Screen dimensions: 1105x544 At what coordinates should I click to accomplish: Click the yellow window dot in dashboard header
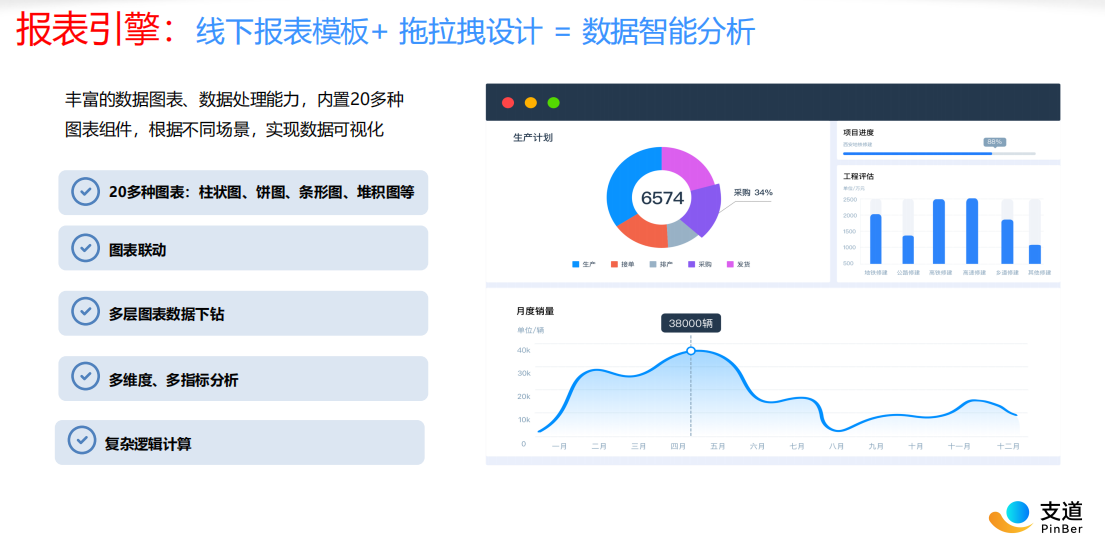tap(531, 102)
